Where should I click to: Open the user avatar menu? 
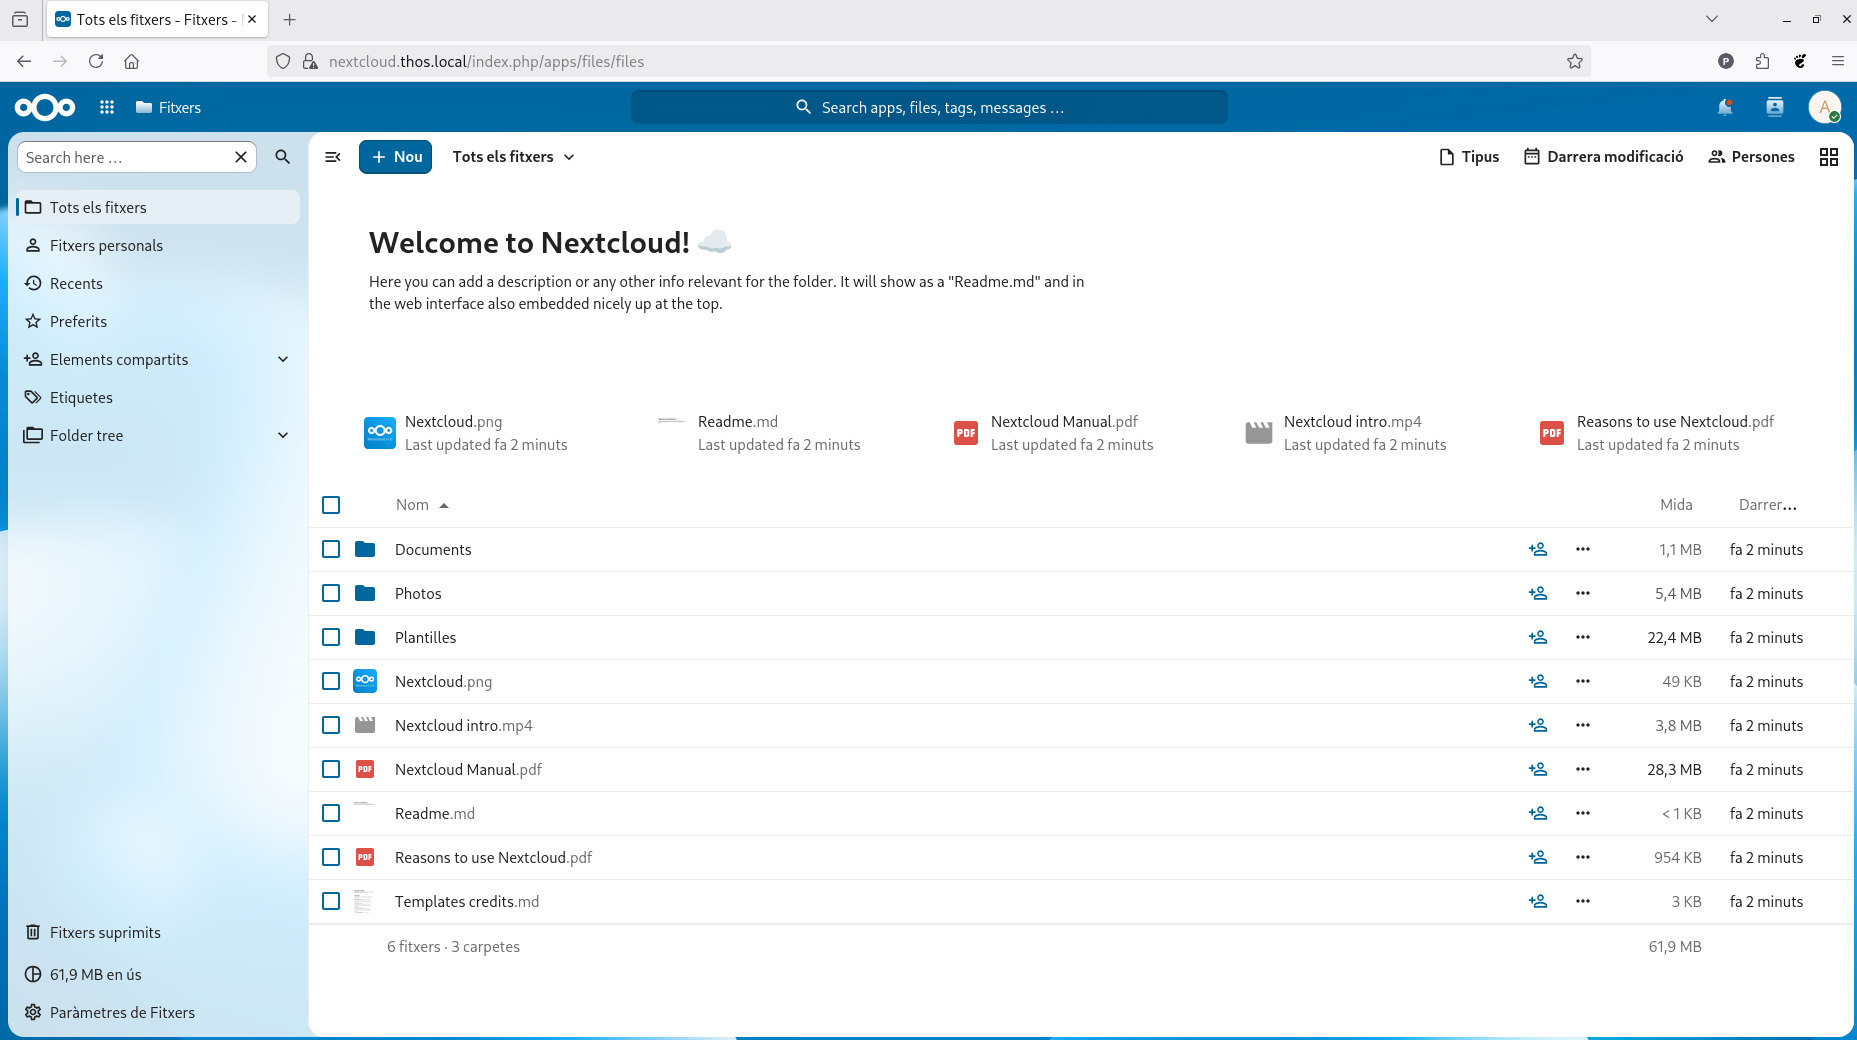click(x=1825, y=107)
